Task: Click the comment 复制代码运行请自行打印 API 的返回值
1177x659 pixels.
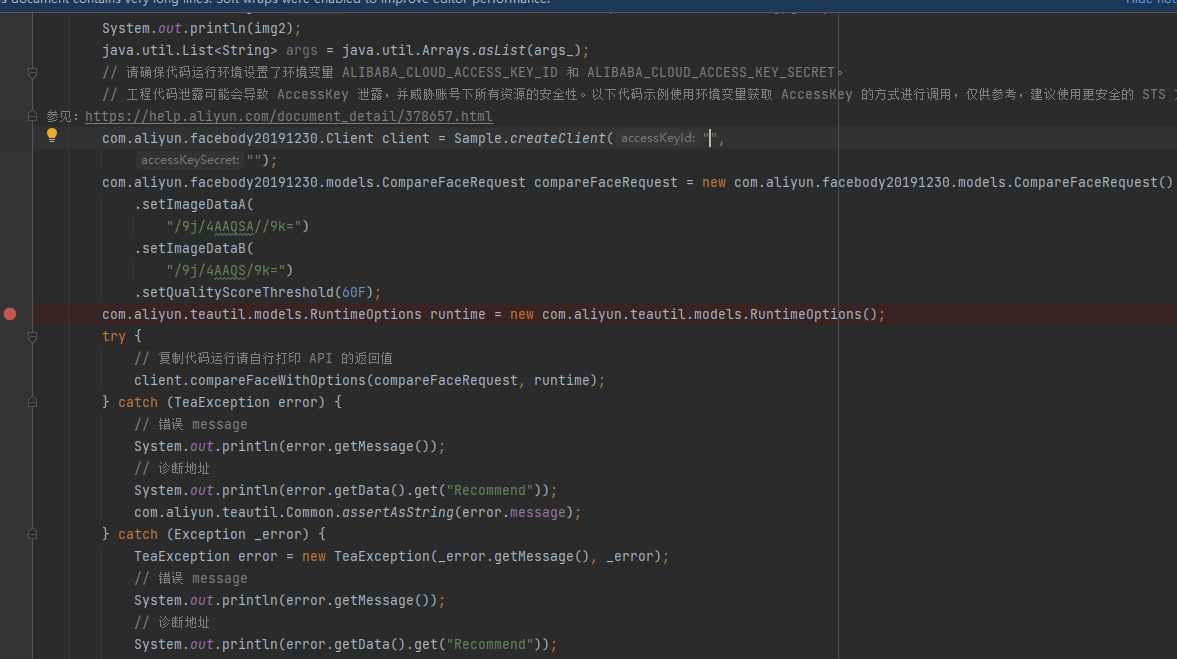Action: (x=263, y=358)
